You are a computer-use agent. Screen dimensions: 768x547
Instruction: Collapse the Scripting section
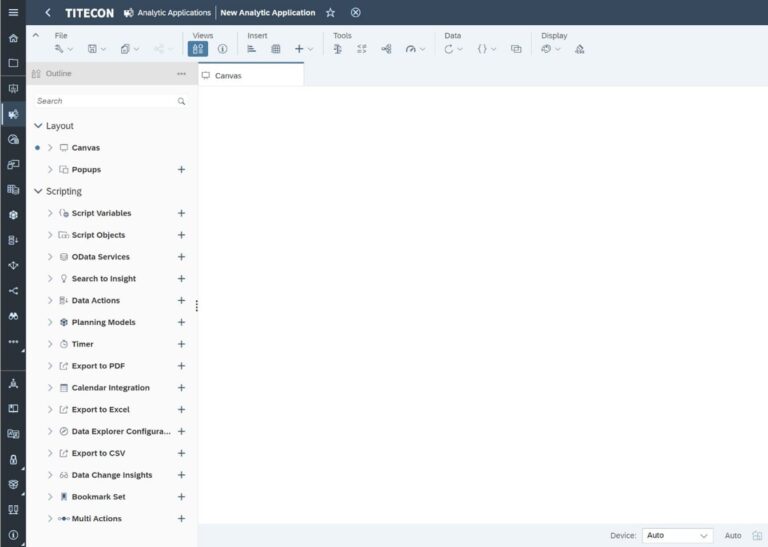(x=38, y=191)
